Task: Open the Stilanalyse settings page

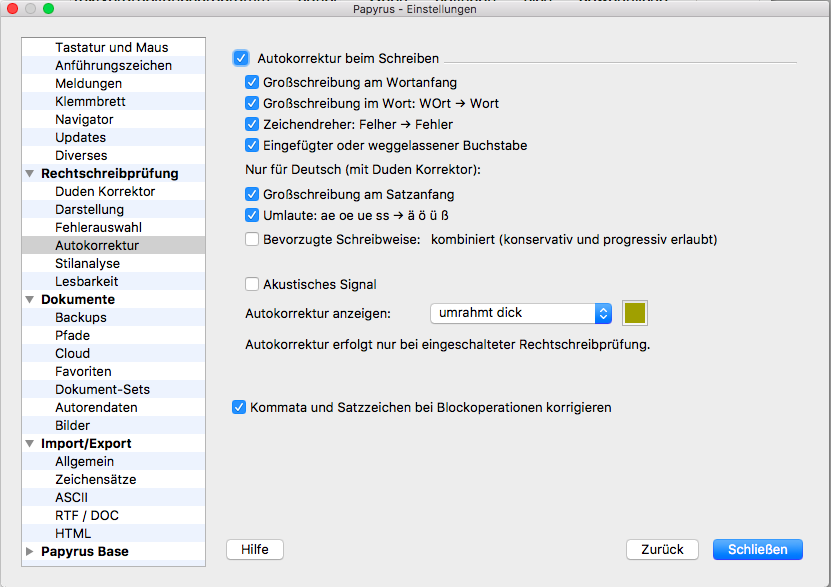Action: pyautogui.click(x=87, y=264)
